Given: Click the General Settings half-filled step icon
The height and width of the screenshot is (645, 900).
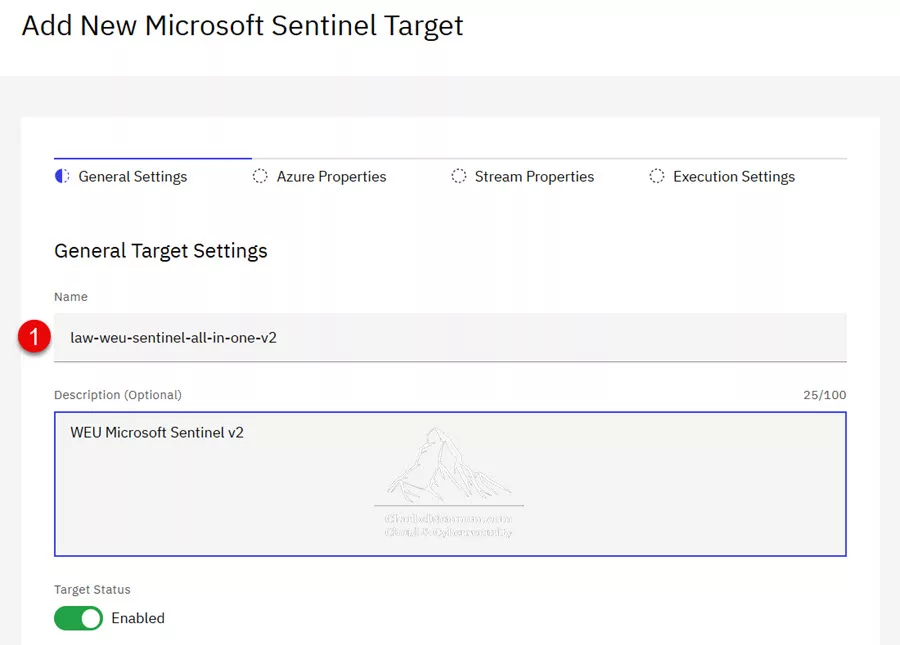Looking at the screenshot, I should point(62,176).
